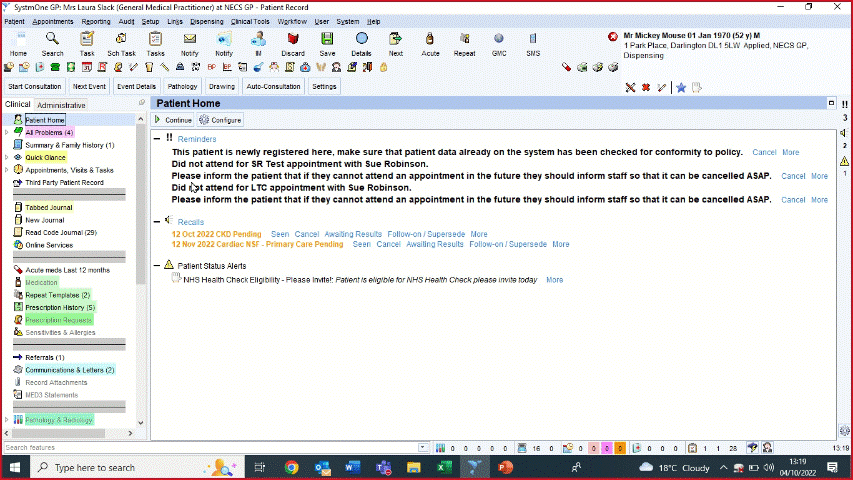Expand Appointments, Visits & Tasks node
Image resolution: width=853 pixels, height=480 pixels.
pos(7,170)
